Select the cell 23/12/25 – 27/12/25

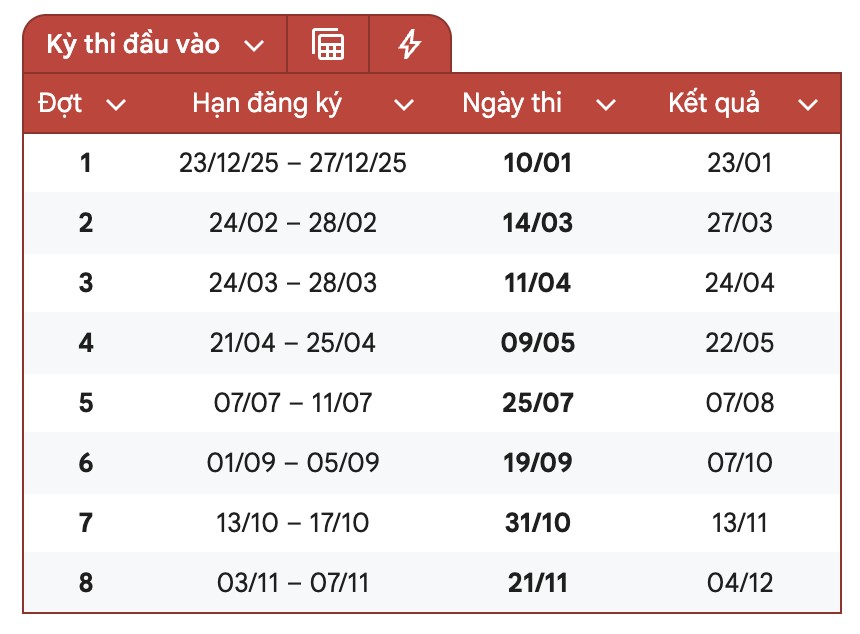pyautogui.click(x=292, y=163)
